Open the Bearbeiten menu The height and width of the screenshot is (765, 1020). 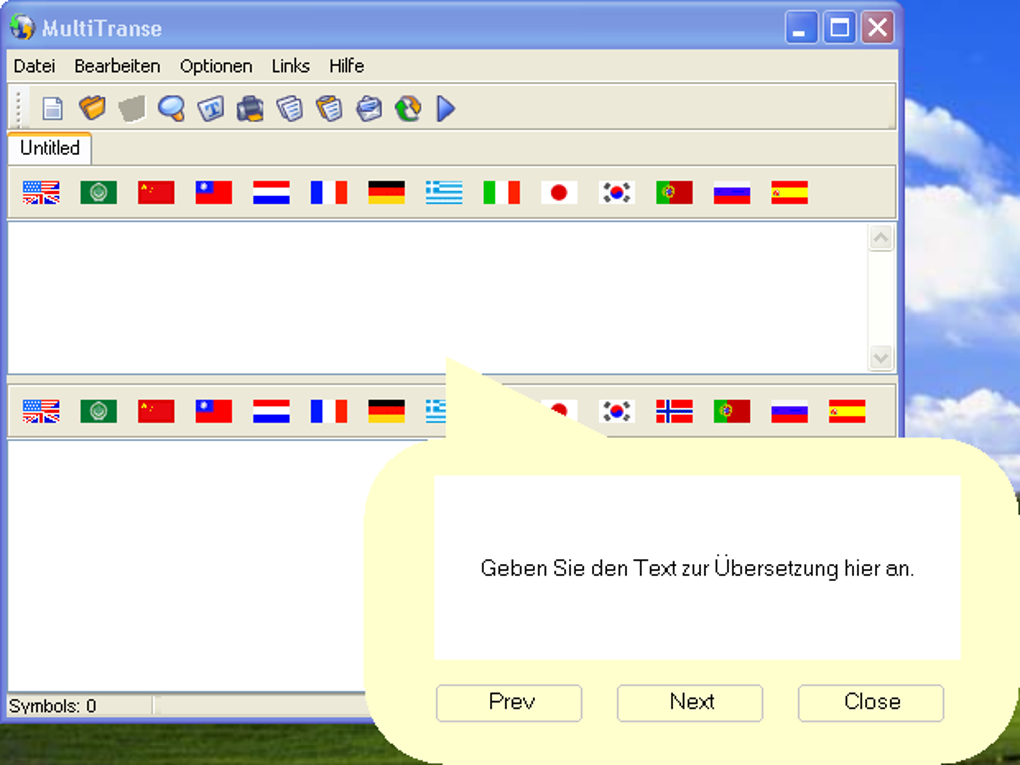[117, 66]
